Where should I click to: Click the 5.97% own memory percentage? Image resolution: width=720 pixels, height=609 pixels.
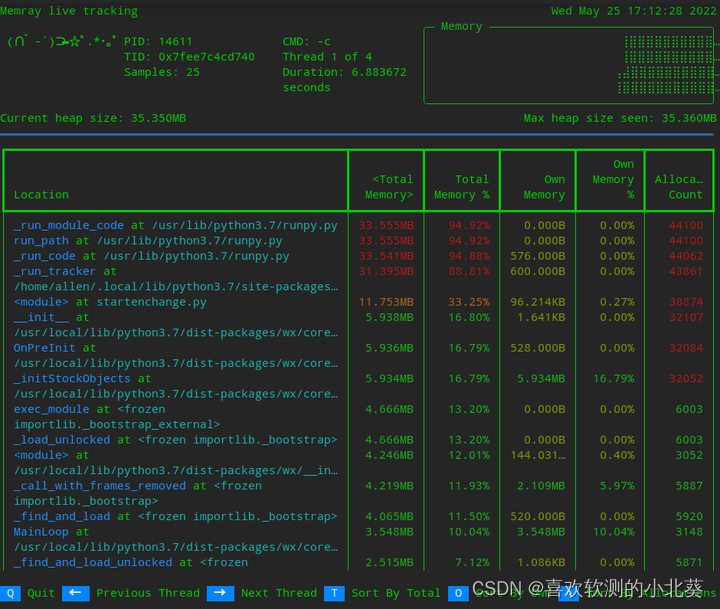click(617, 486)
